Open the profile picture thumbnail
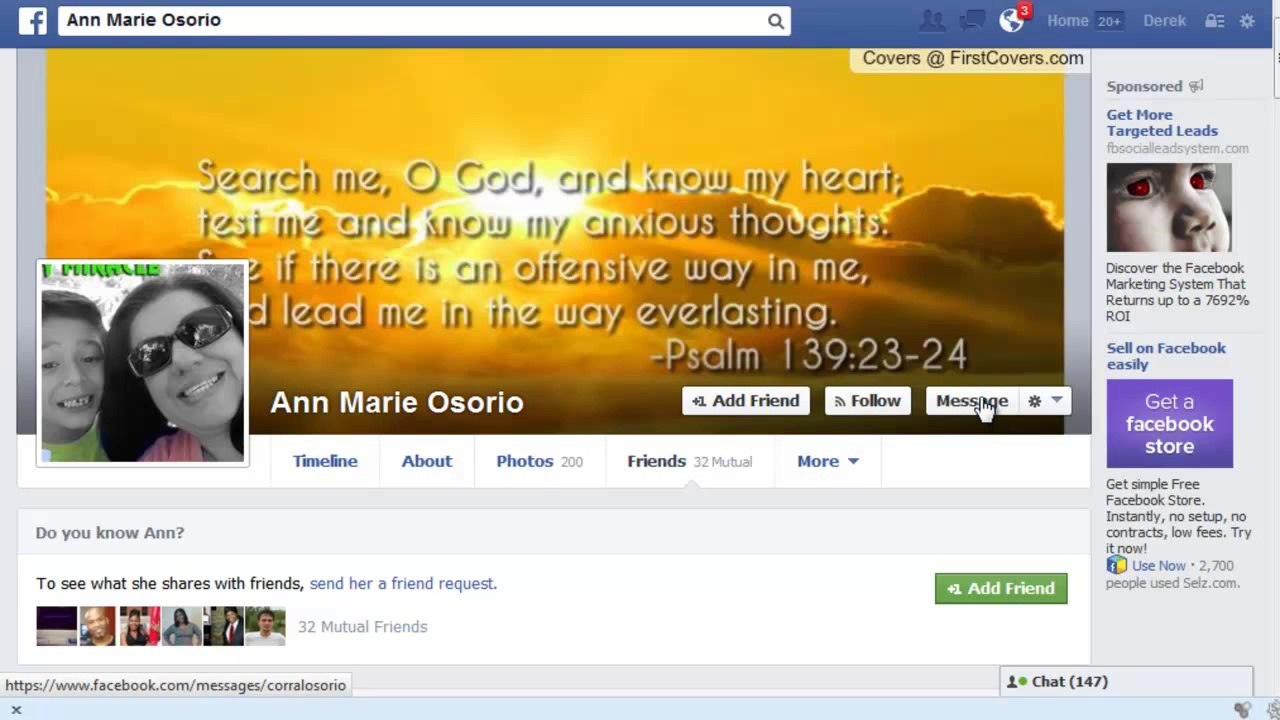Screen dimensions: 1280x720 (x=142, y=363)
